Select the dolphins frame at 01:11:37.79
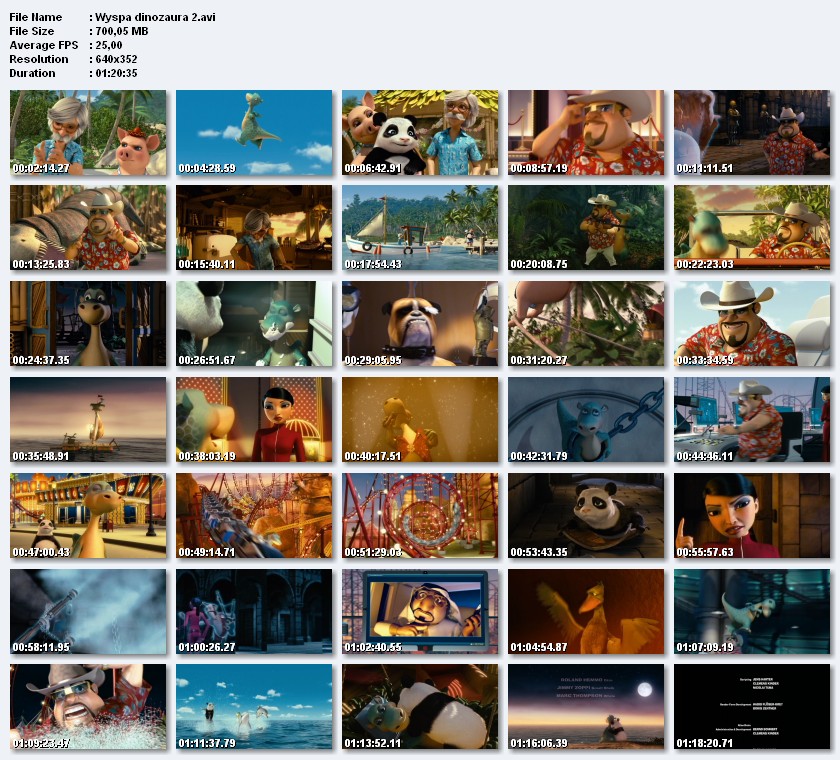Image resolution: width=840 pixels, height=760 pixels. [254, 706]
